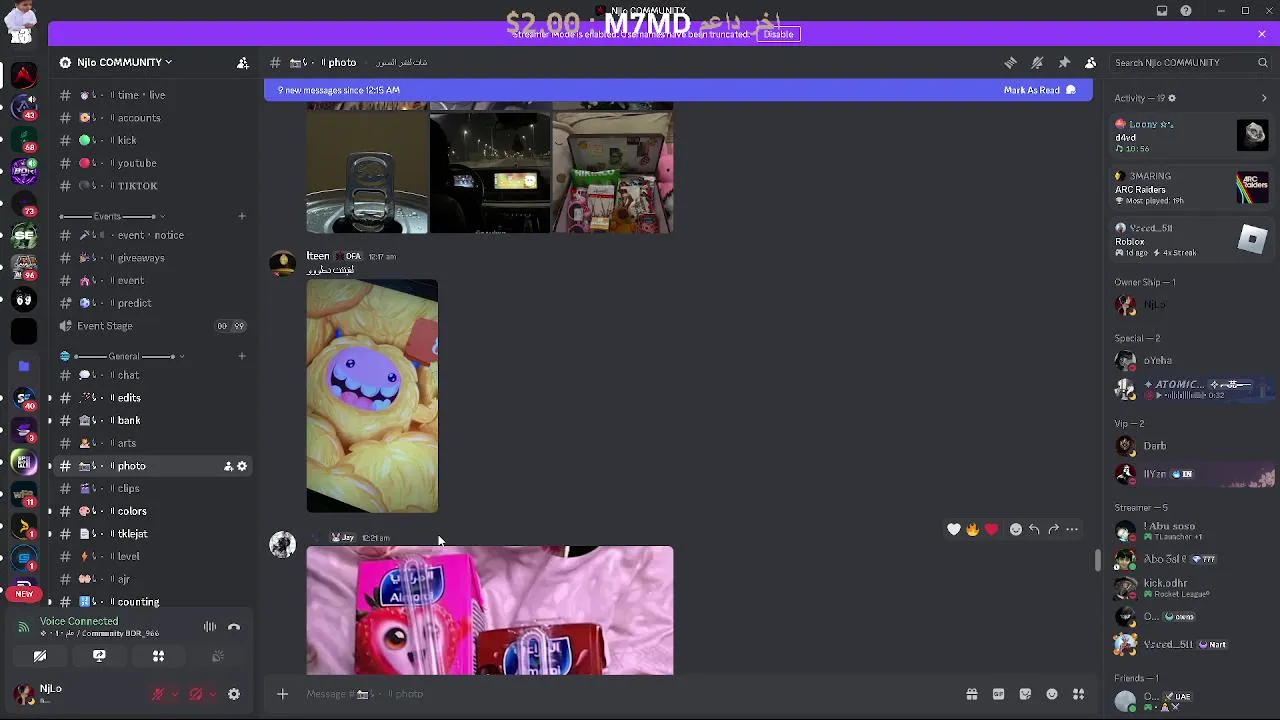React with white heart emoji
The width and height of the screenshot is (1280, 720).
(954, 529)
